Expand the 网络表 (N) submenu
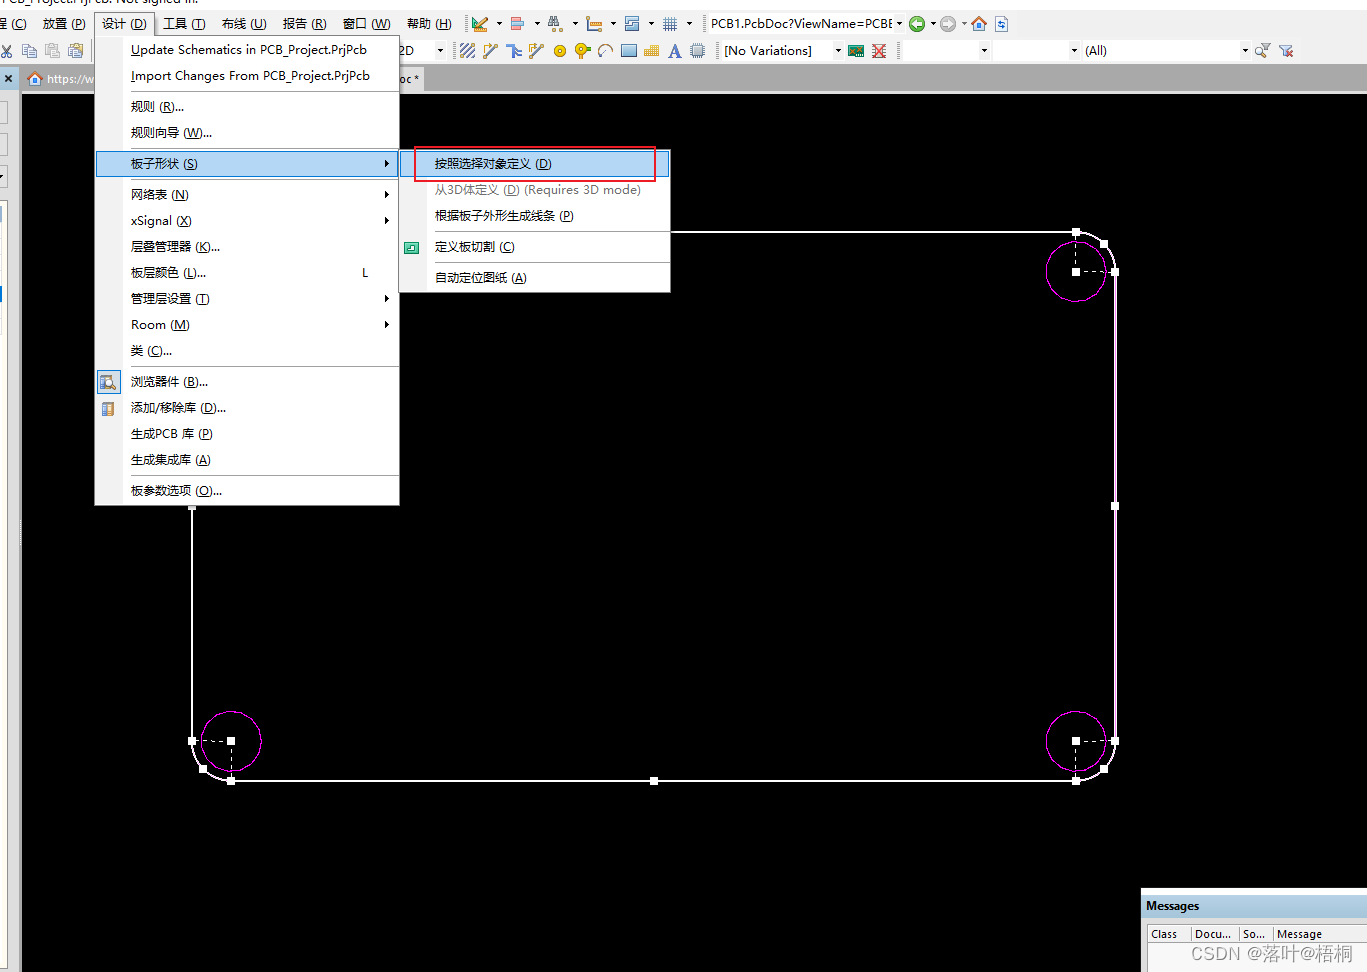This screenshot has width=1367, height=972. (247, 195)
